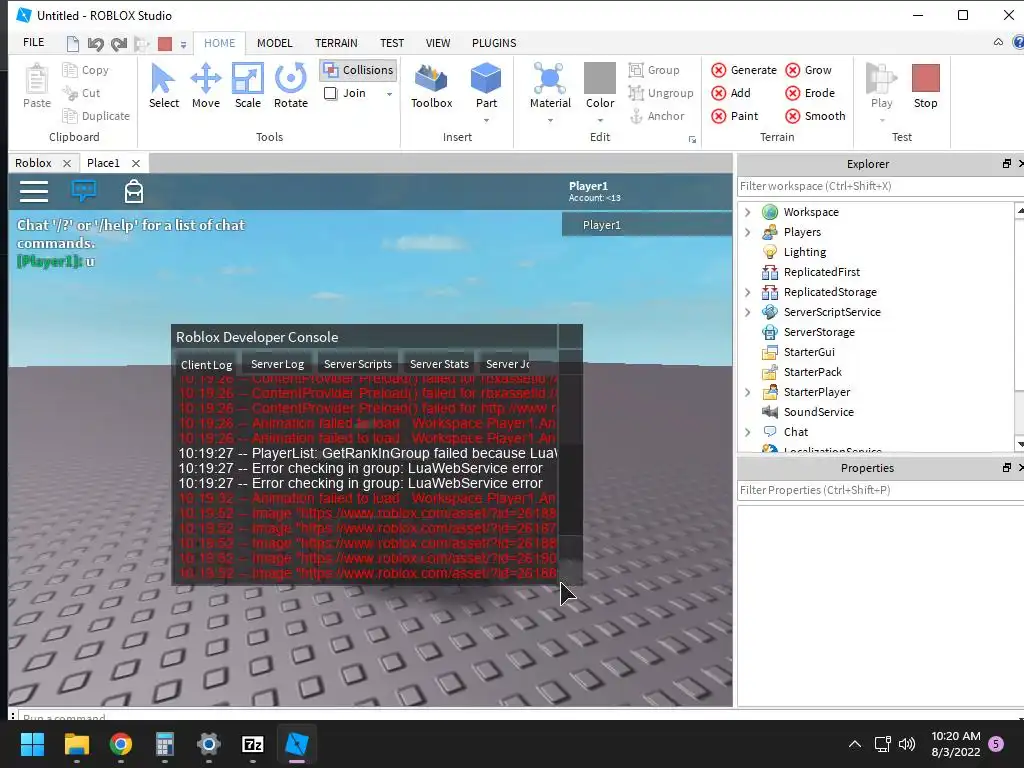
Task: Switch to the TERRAIN ribbon tab
Action: point(336,43)
